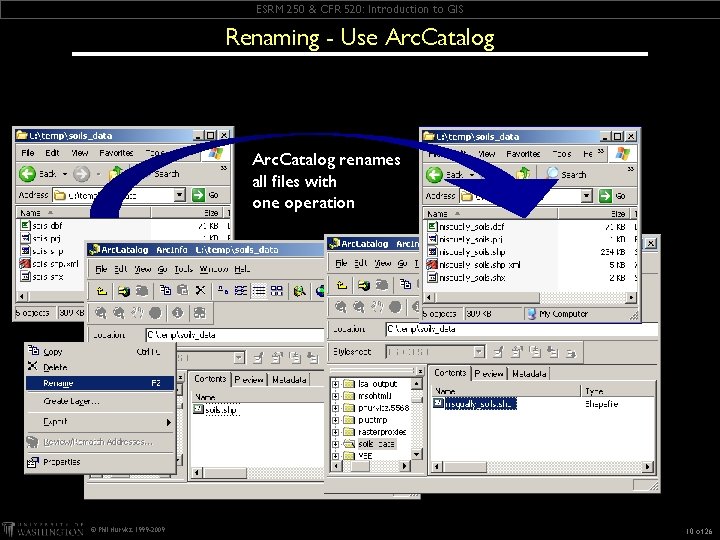
Task: Click Zoom In tool in right ArcCatalog
Action: point(340,307)
